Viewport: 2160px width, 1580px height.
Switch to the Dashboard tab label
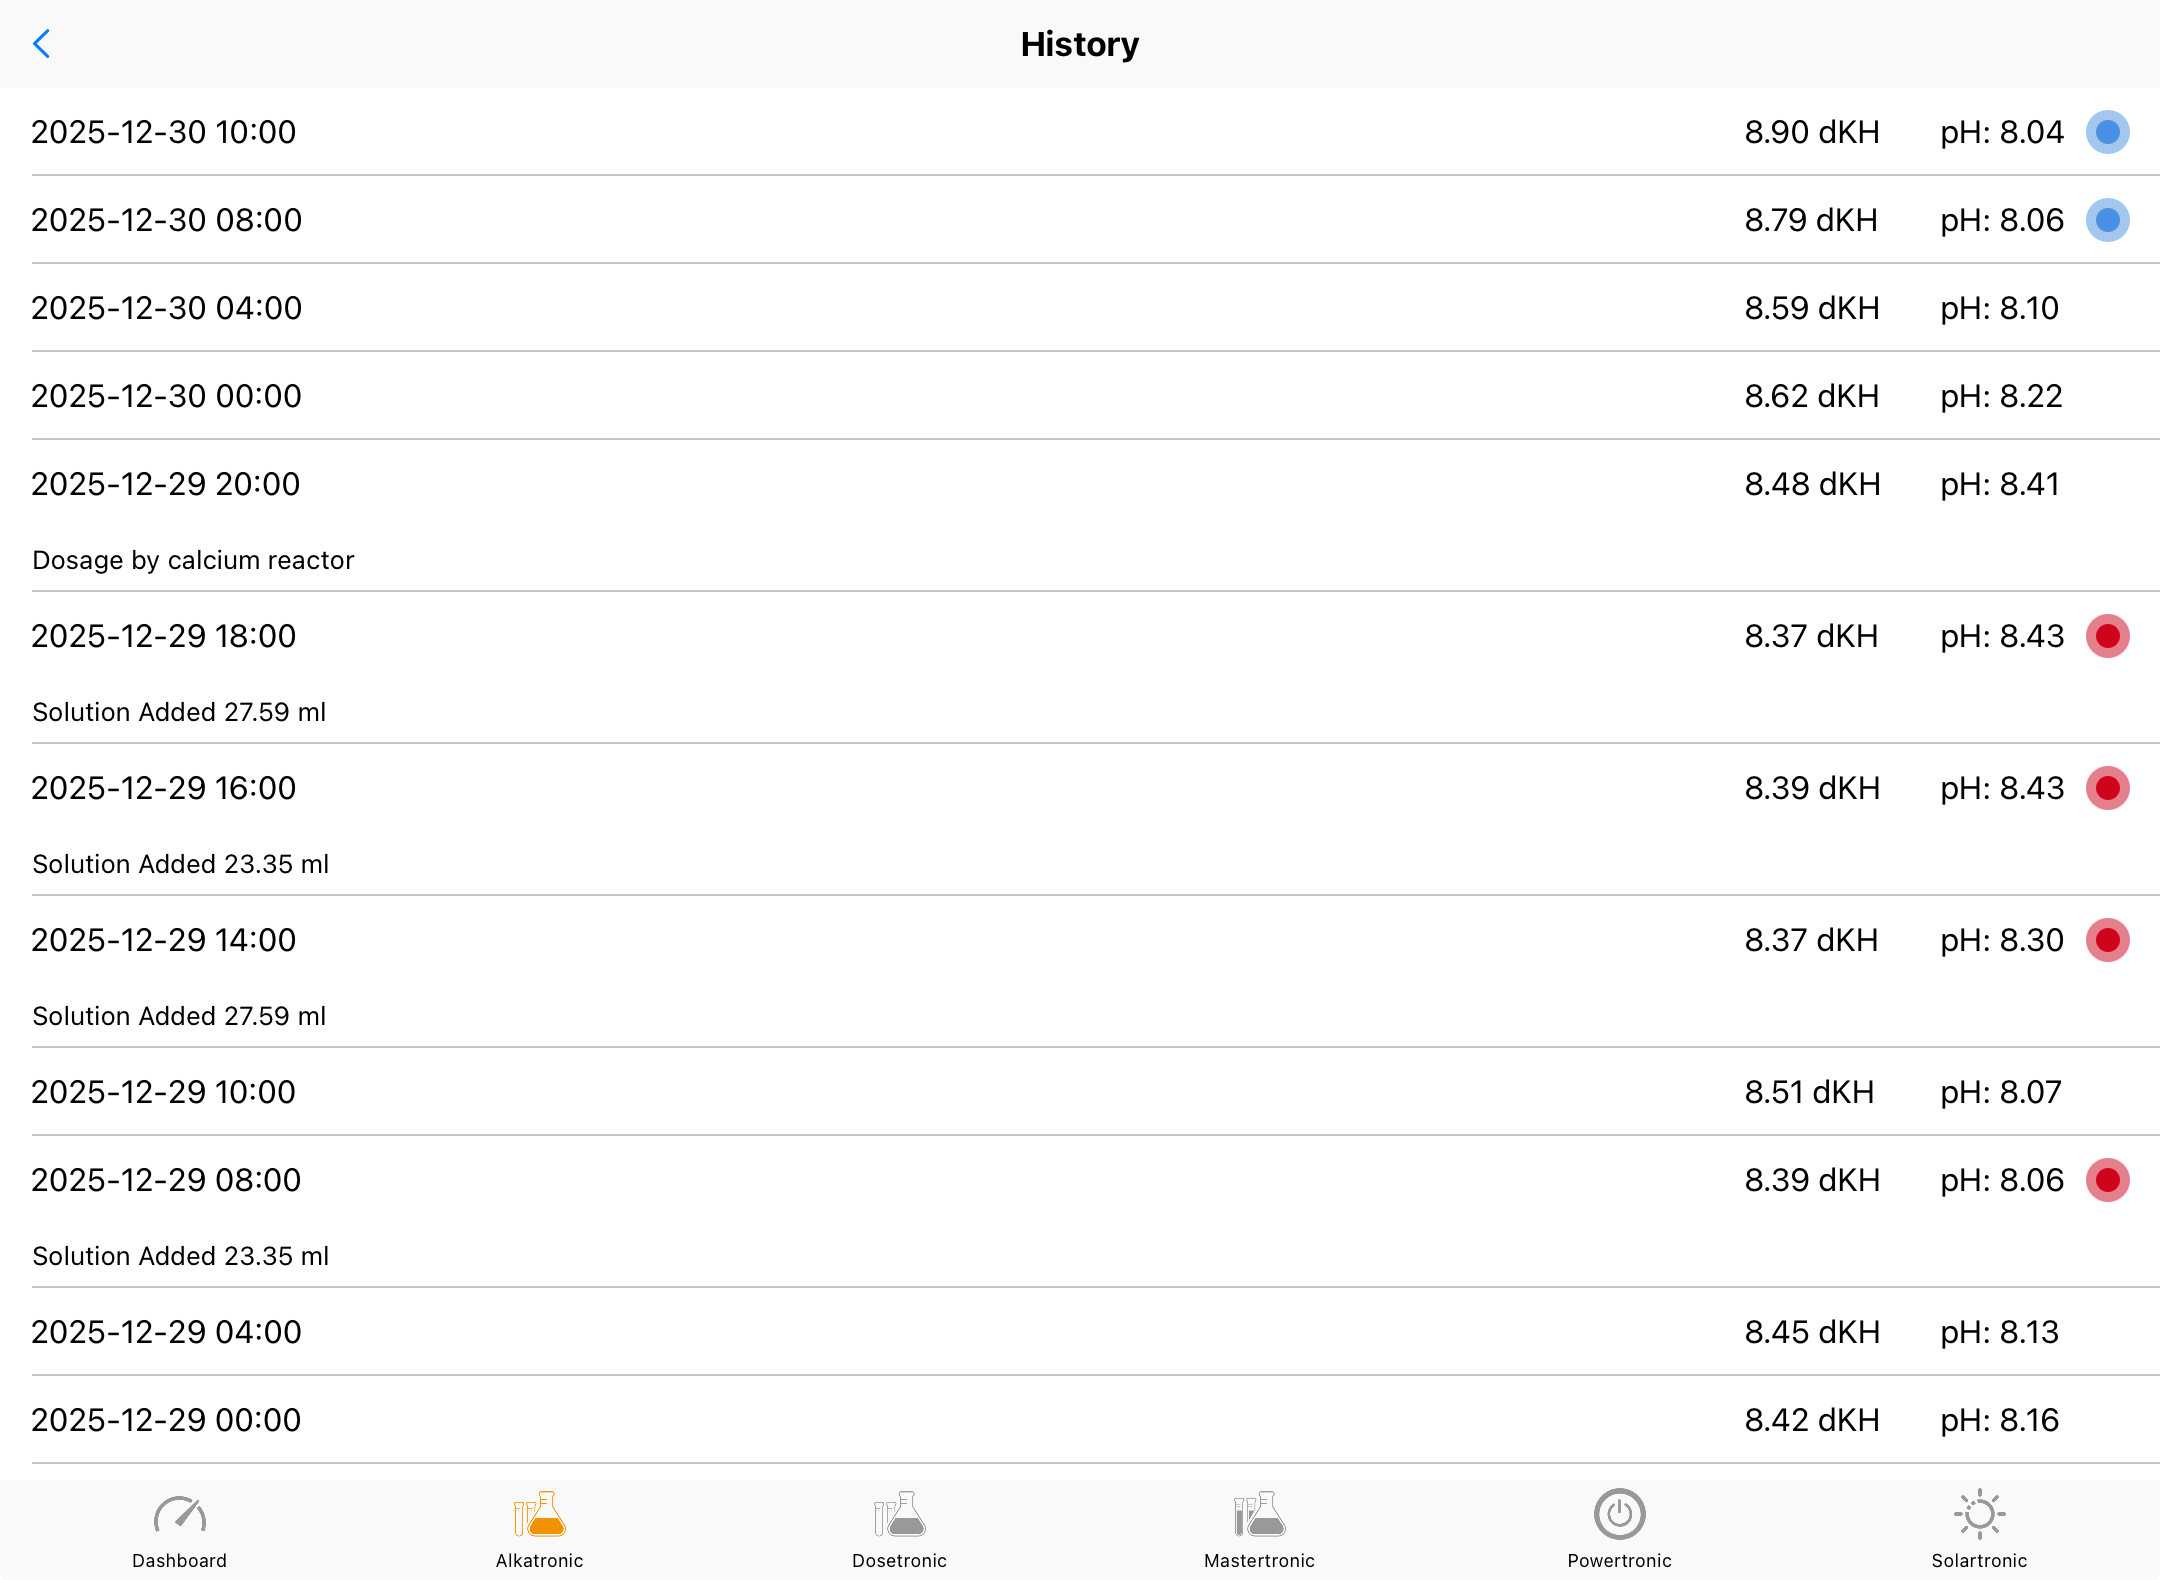(x=180, y=1561)
